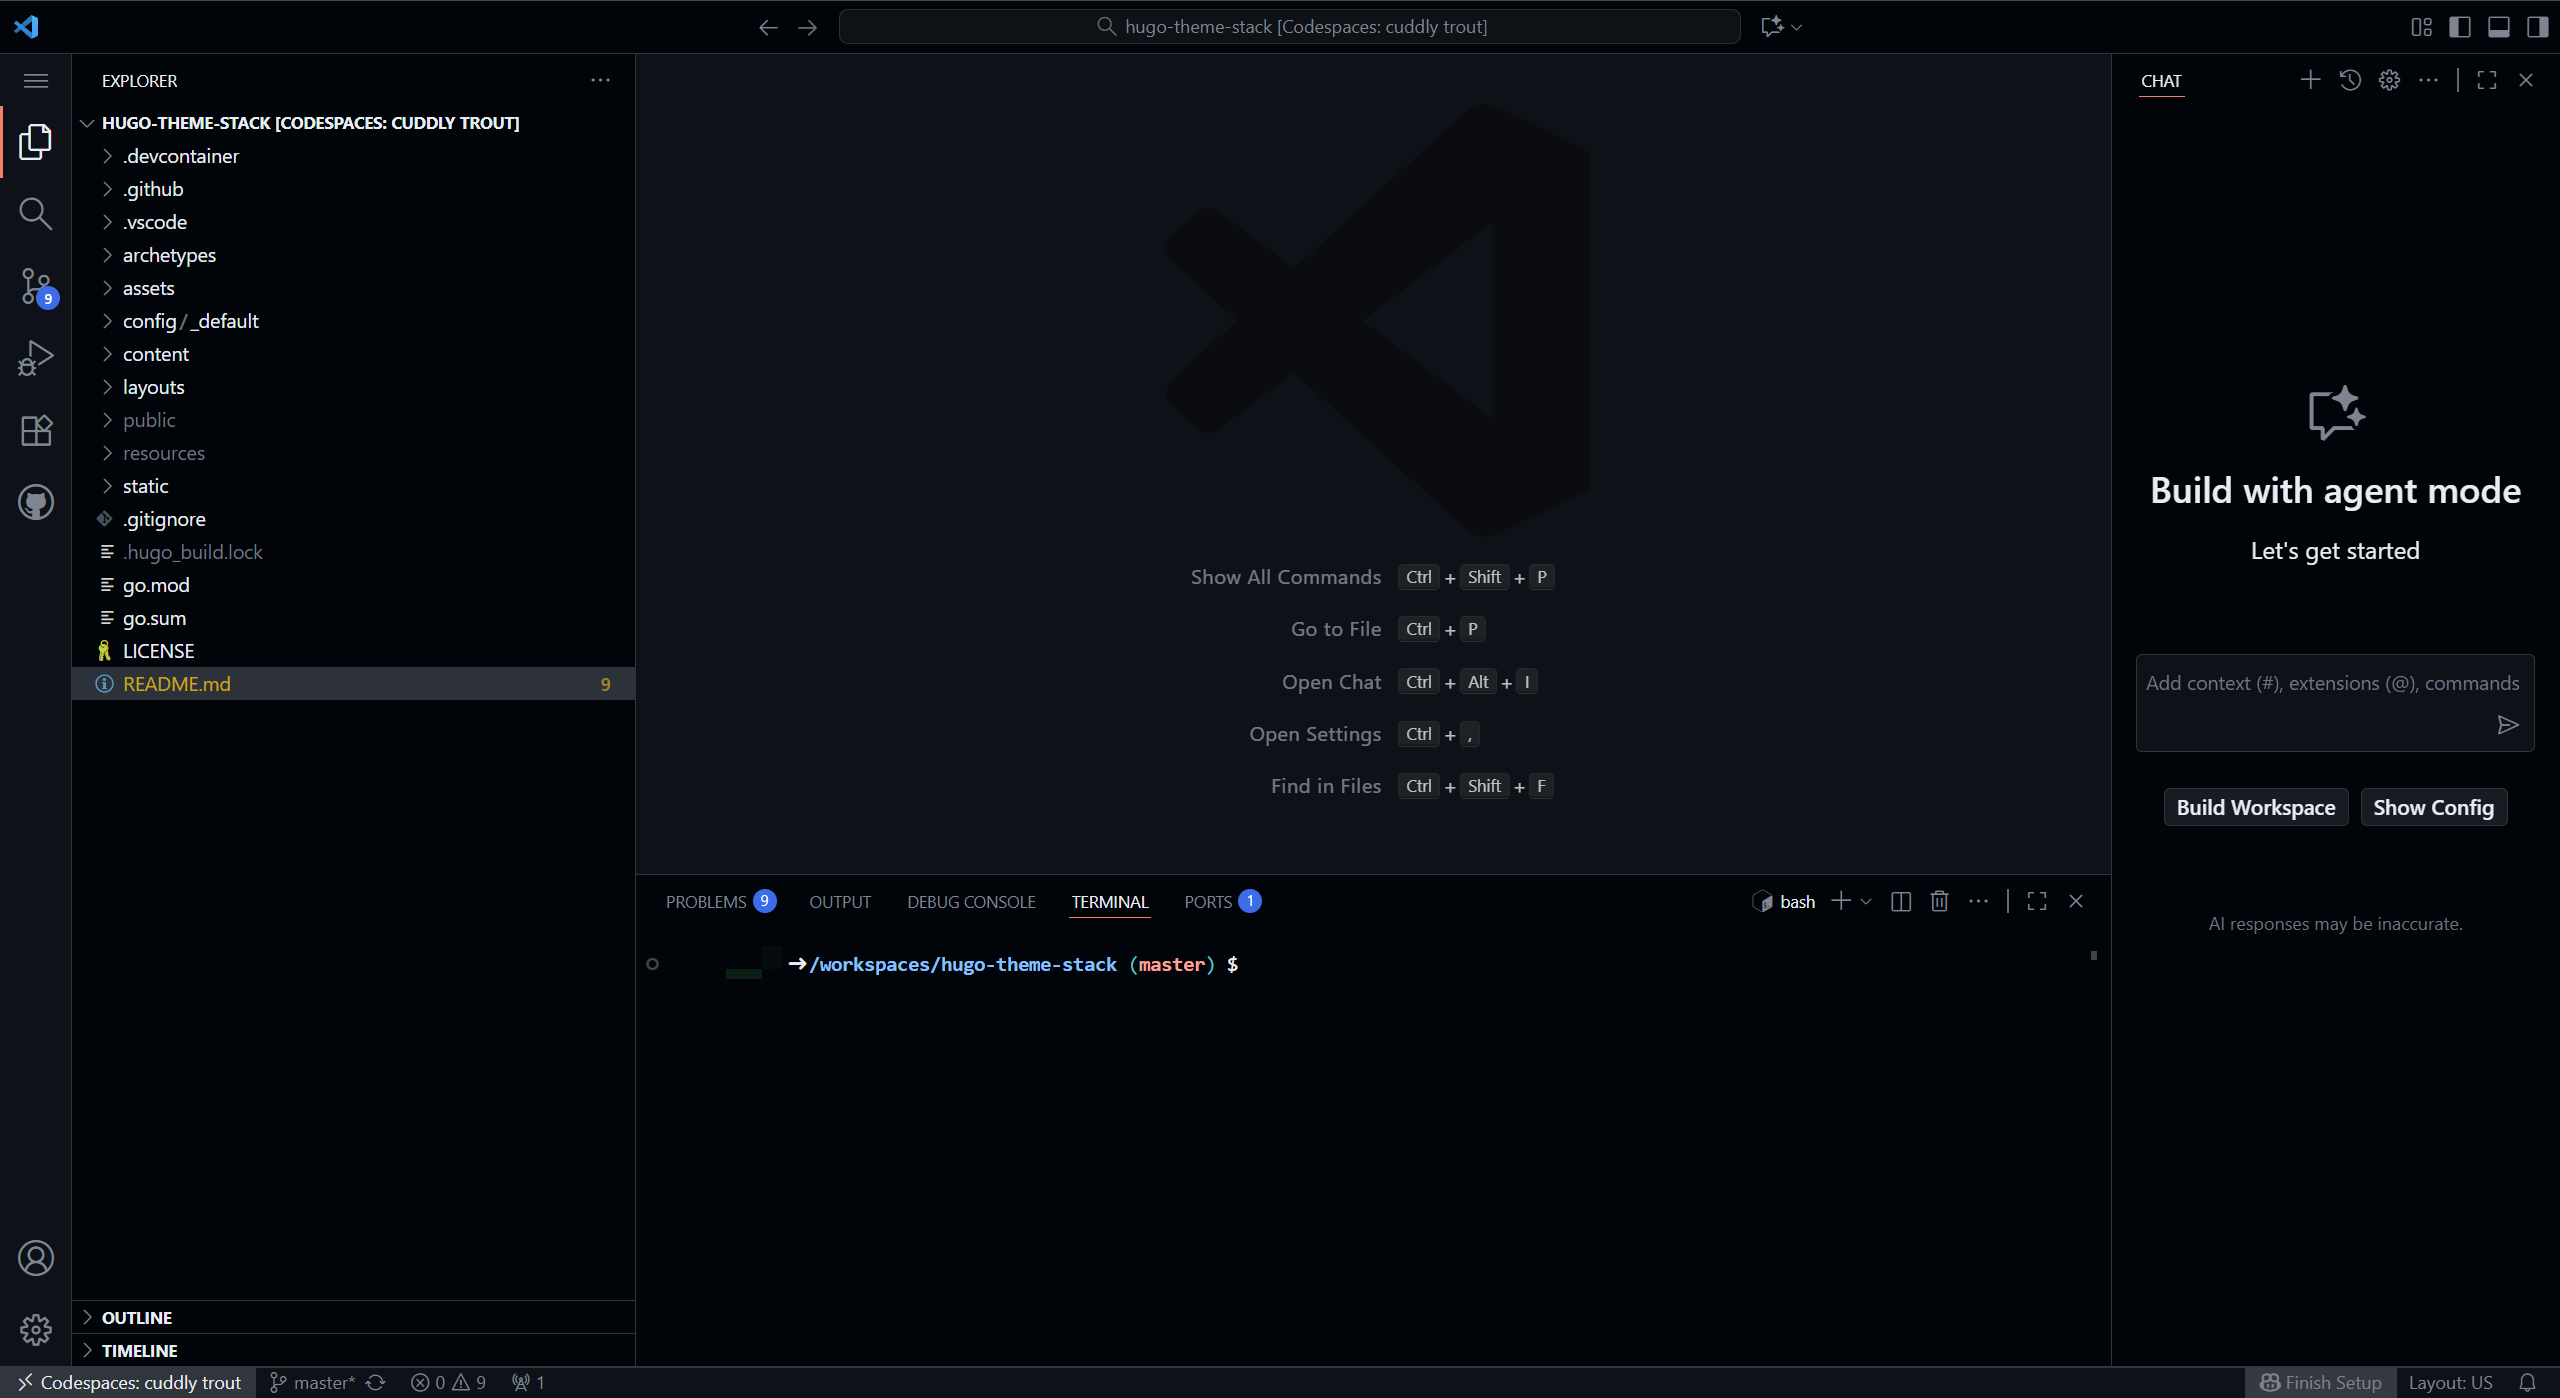Open the Manage gear at bottom of activity bar

35,1330
